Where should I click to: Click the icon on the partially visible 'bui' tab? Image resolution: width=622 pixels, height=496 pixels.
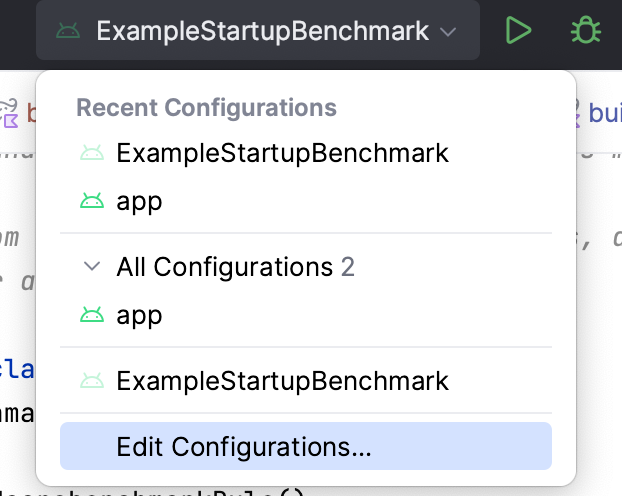(575, 114)
